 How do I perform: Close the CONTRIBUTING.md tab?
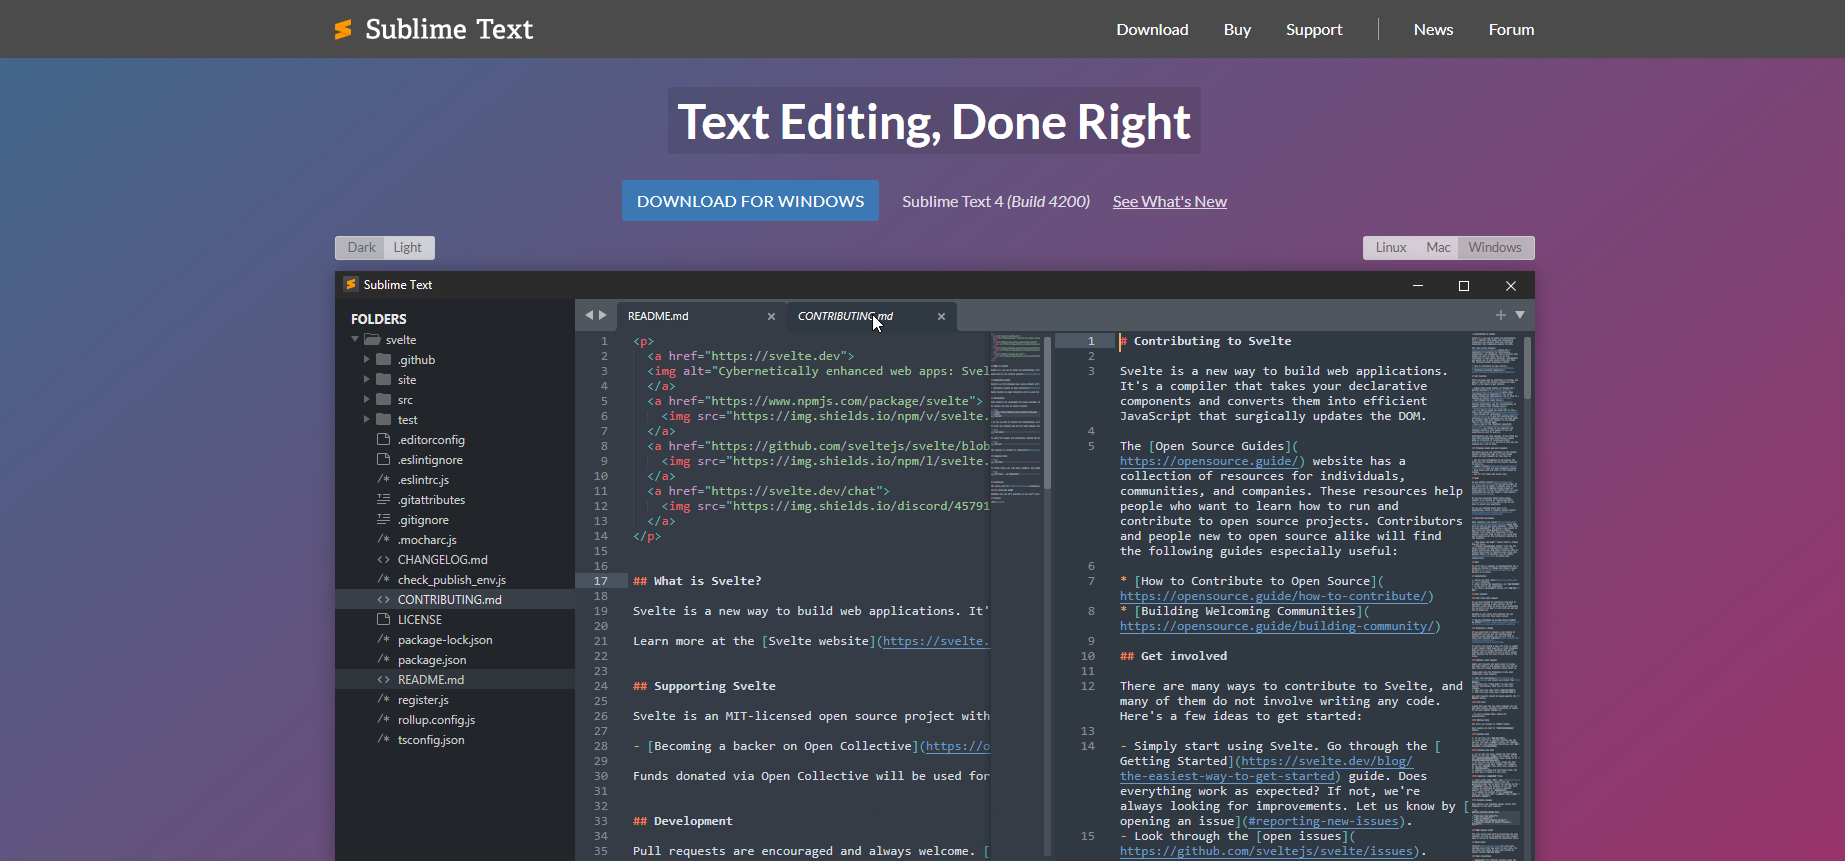coord(941,316)
